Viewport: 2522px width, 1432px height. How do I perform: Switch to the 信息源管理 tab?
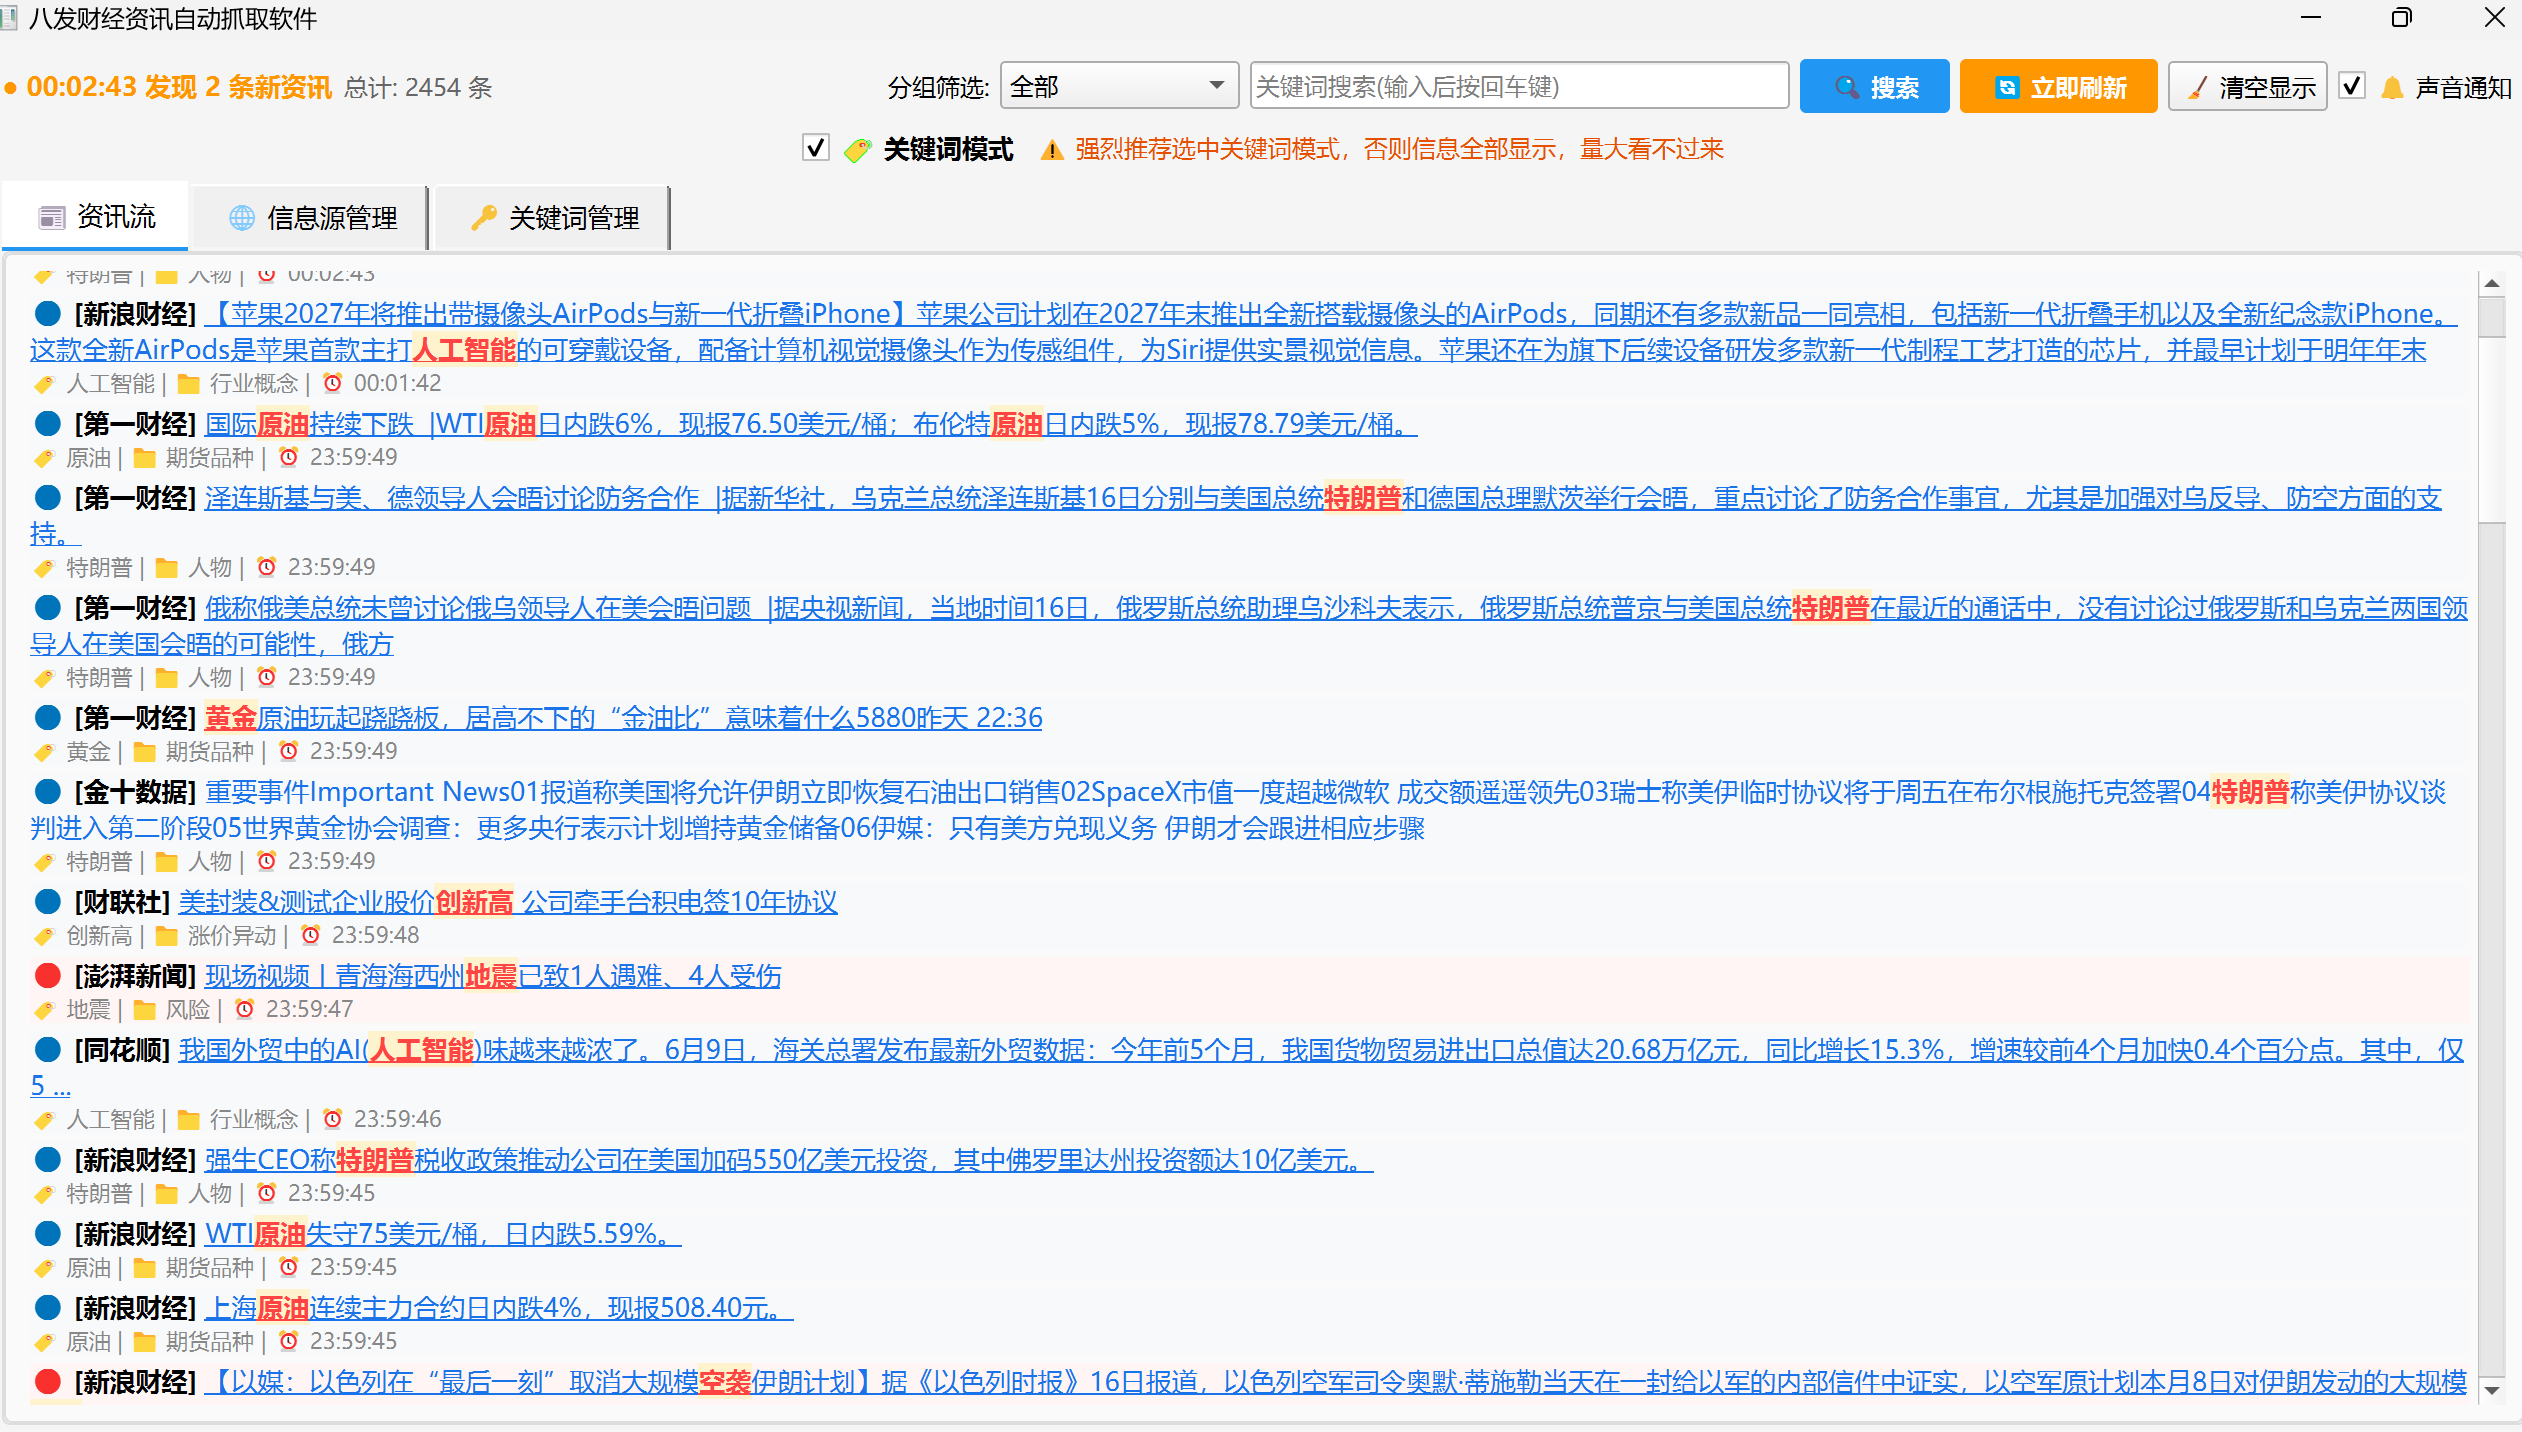coord(311,218)
